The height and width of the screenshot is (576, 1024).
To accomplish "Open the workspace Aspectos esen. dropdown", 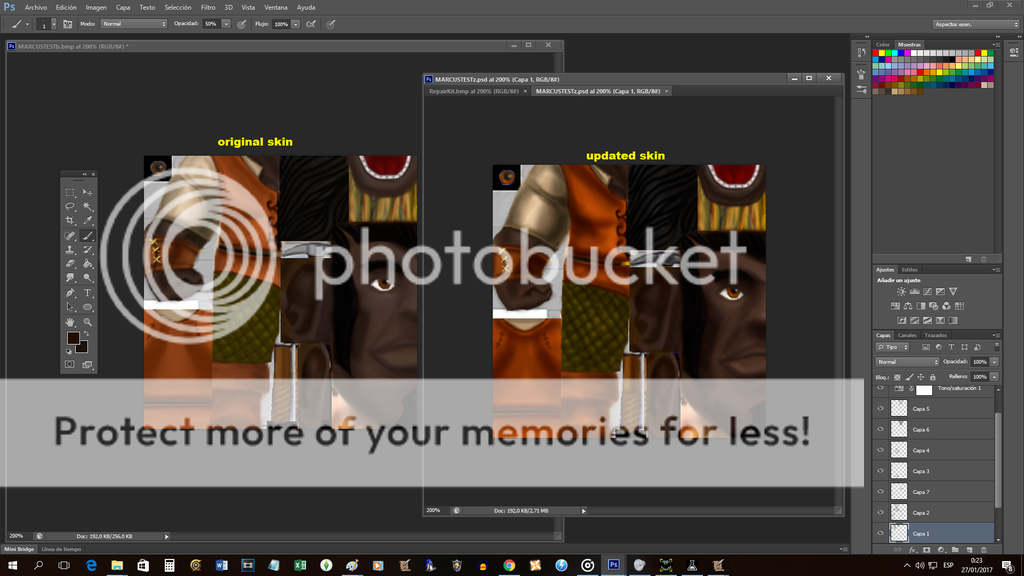I will [x=976, y=24].
